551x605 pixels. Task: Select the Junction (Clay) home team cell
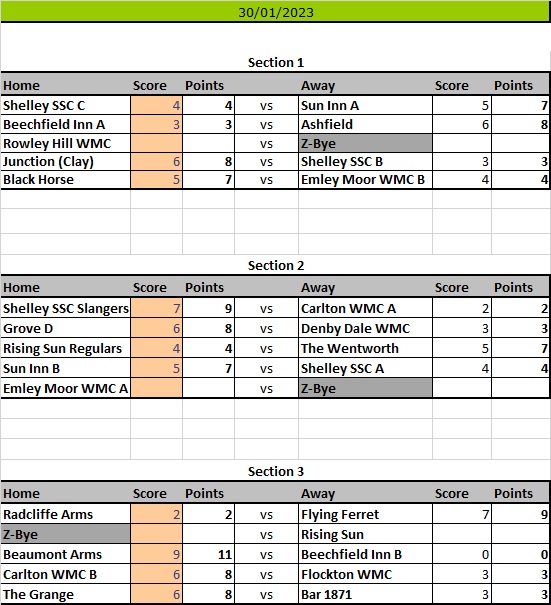[66, 161]
